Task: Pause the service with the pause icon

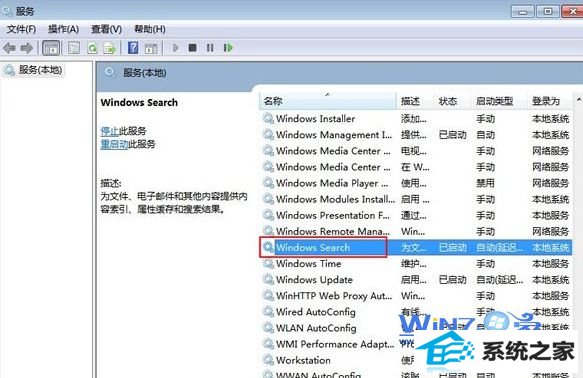Action: pos(210,48)
